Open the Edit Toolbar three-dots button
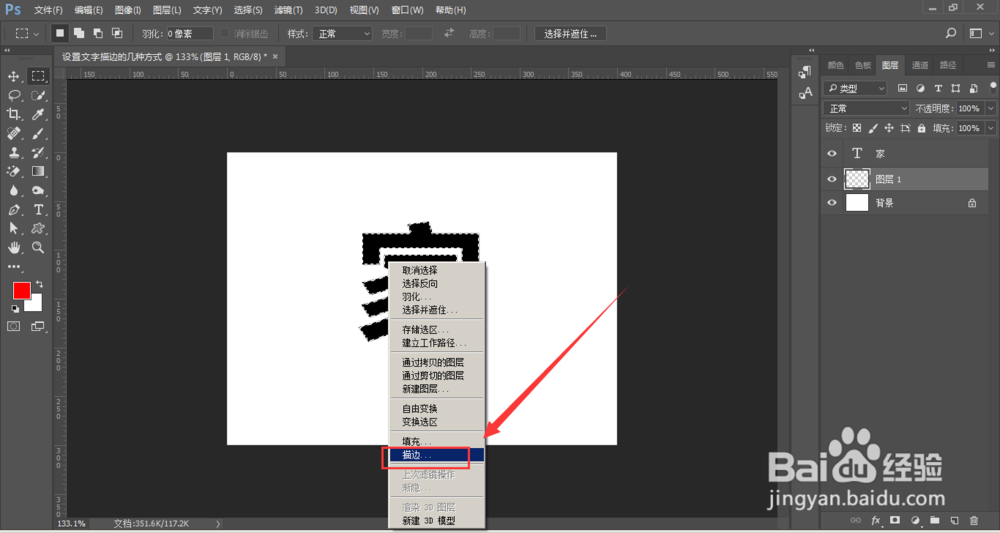 click(x=13, y=266)
